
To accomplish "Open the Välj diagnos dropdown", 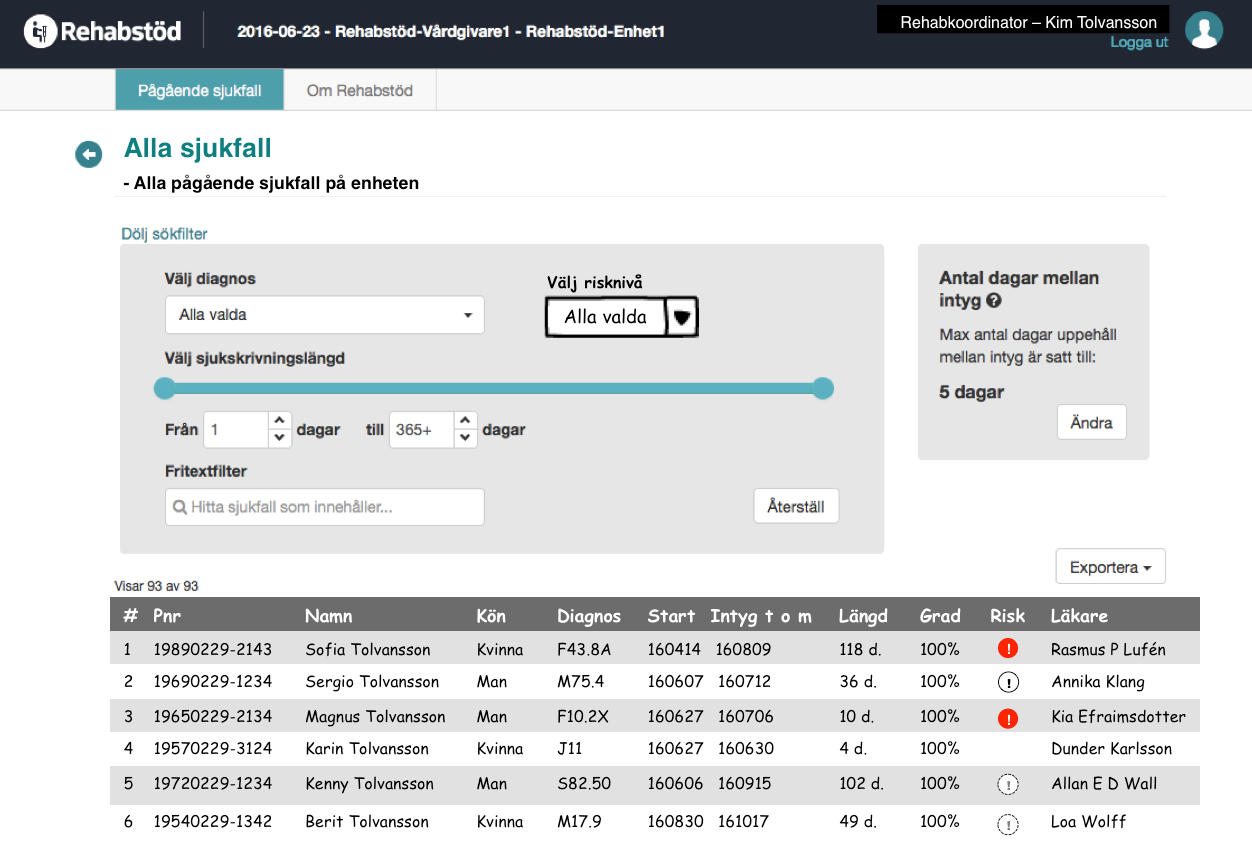I will [324, 315].
